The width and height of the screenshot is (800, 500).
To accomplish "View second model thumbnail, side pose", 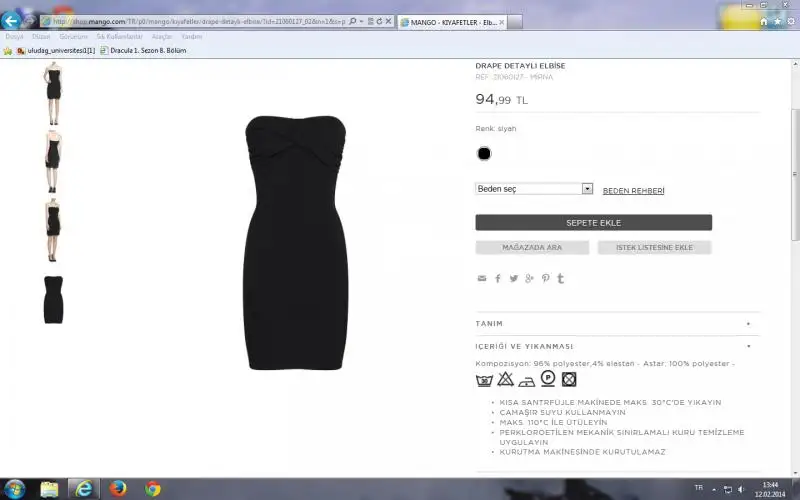I will (53, 161).
